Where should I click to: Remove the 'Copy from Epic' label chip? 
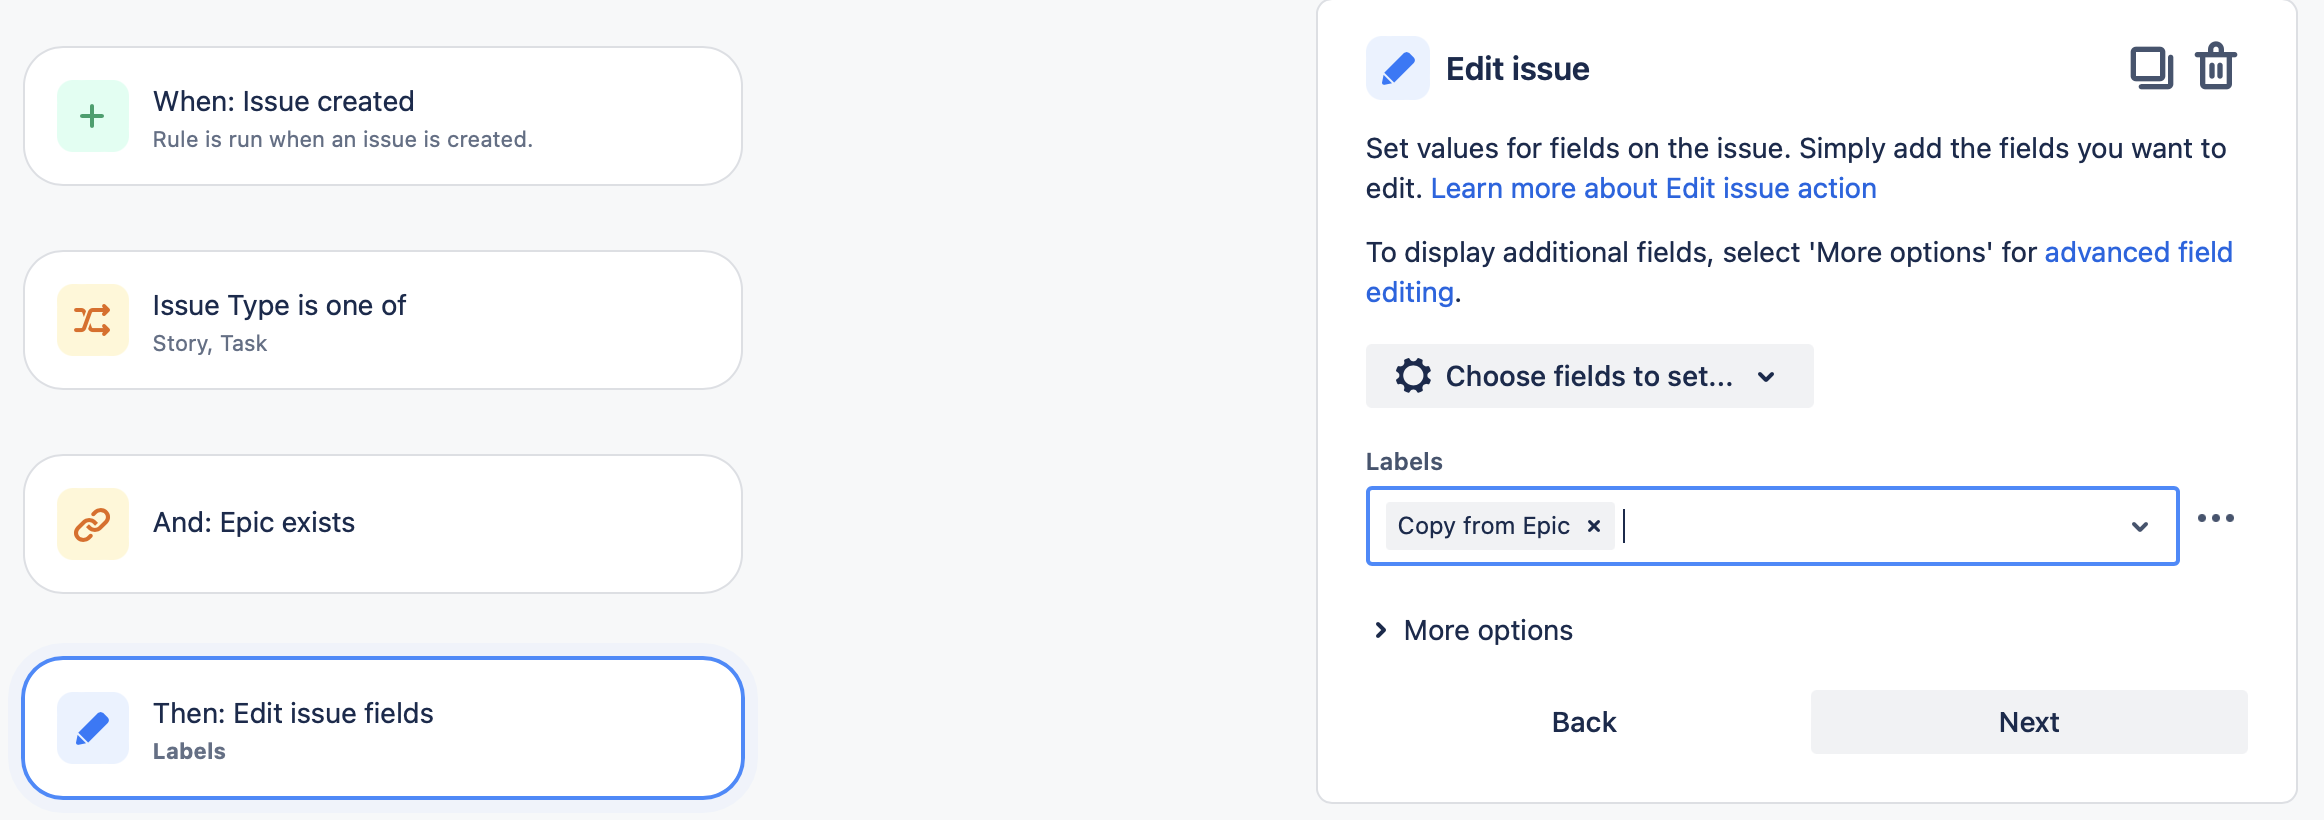click(1594, 526)
